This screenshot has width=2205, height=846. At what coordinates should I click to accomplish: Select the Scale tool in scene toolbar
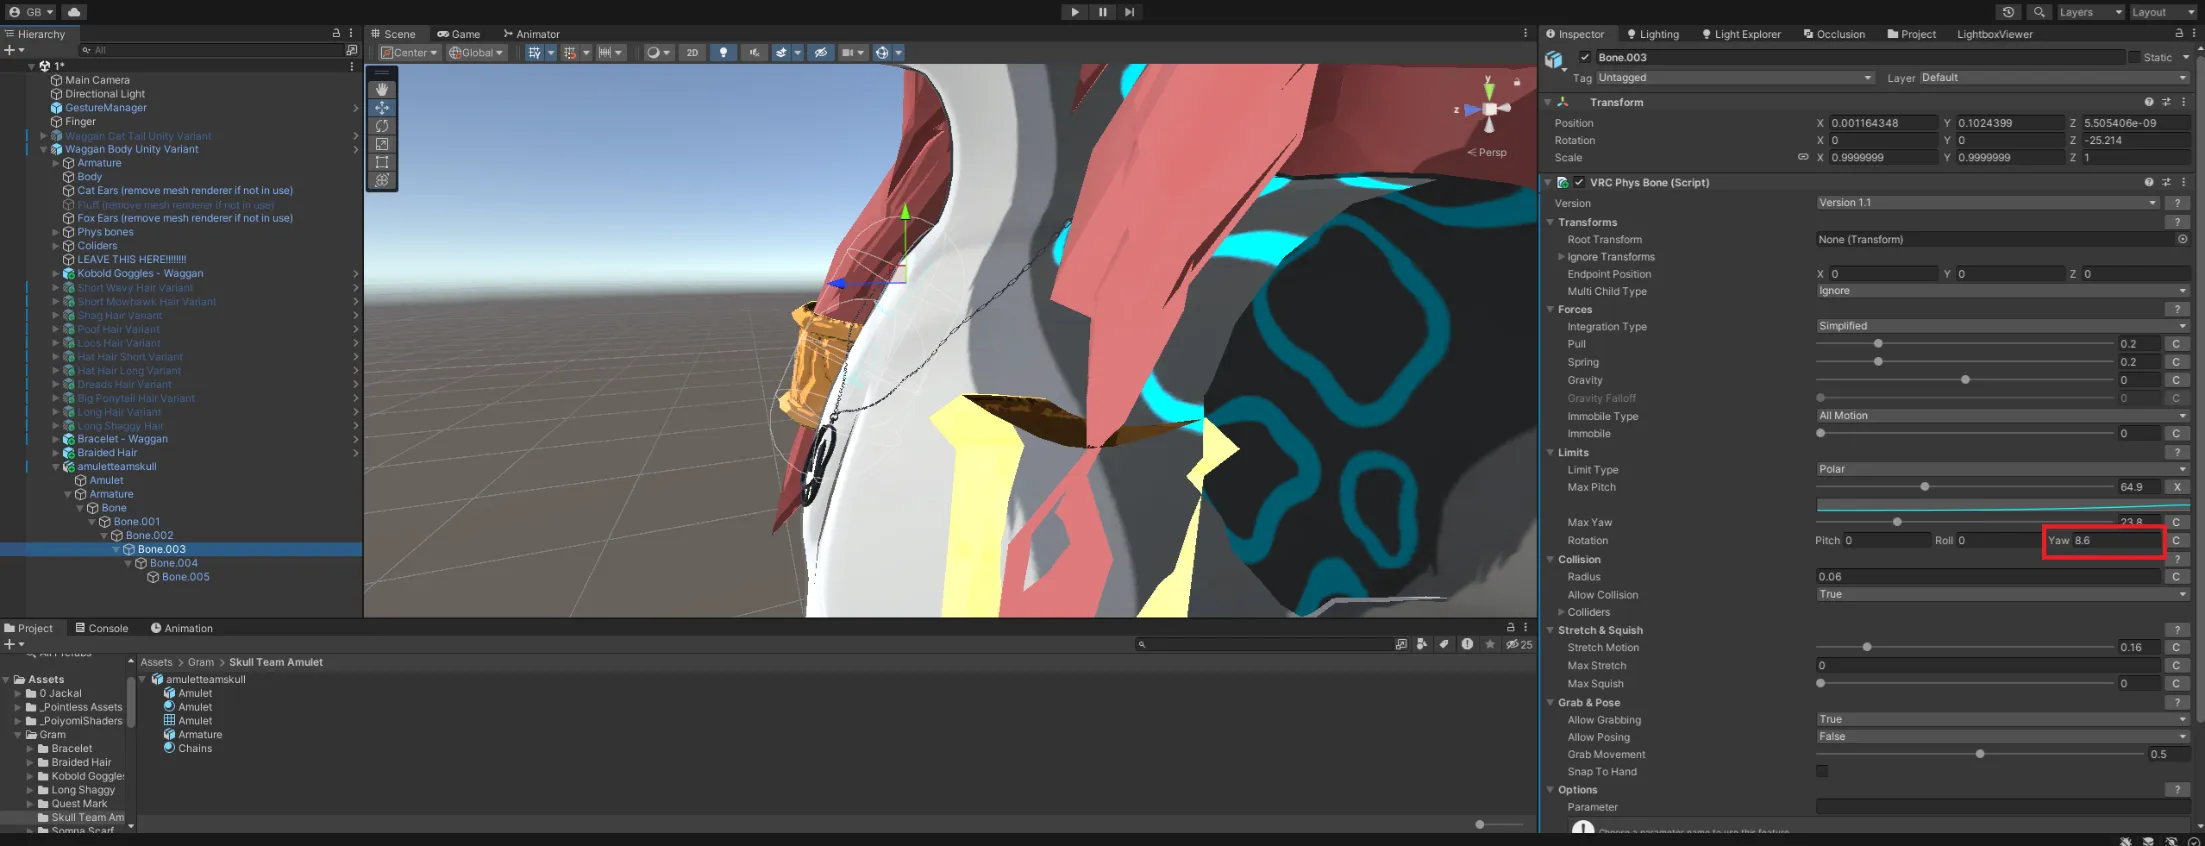pyautogui.click(x=382, y=144)
